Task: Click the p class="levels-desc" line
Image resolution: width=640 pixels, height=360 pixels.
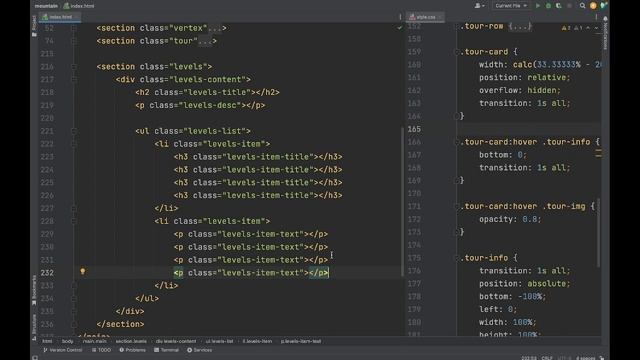Action: coord(200,105)
